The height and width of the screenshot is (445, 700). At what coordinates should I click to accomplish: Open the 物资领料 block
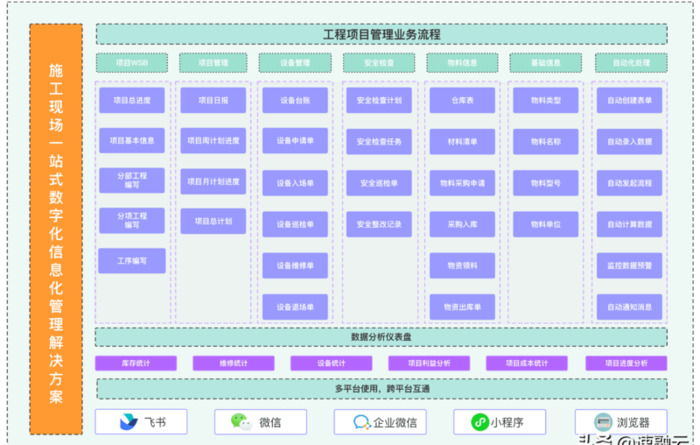[x=462, y=266]
